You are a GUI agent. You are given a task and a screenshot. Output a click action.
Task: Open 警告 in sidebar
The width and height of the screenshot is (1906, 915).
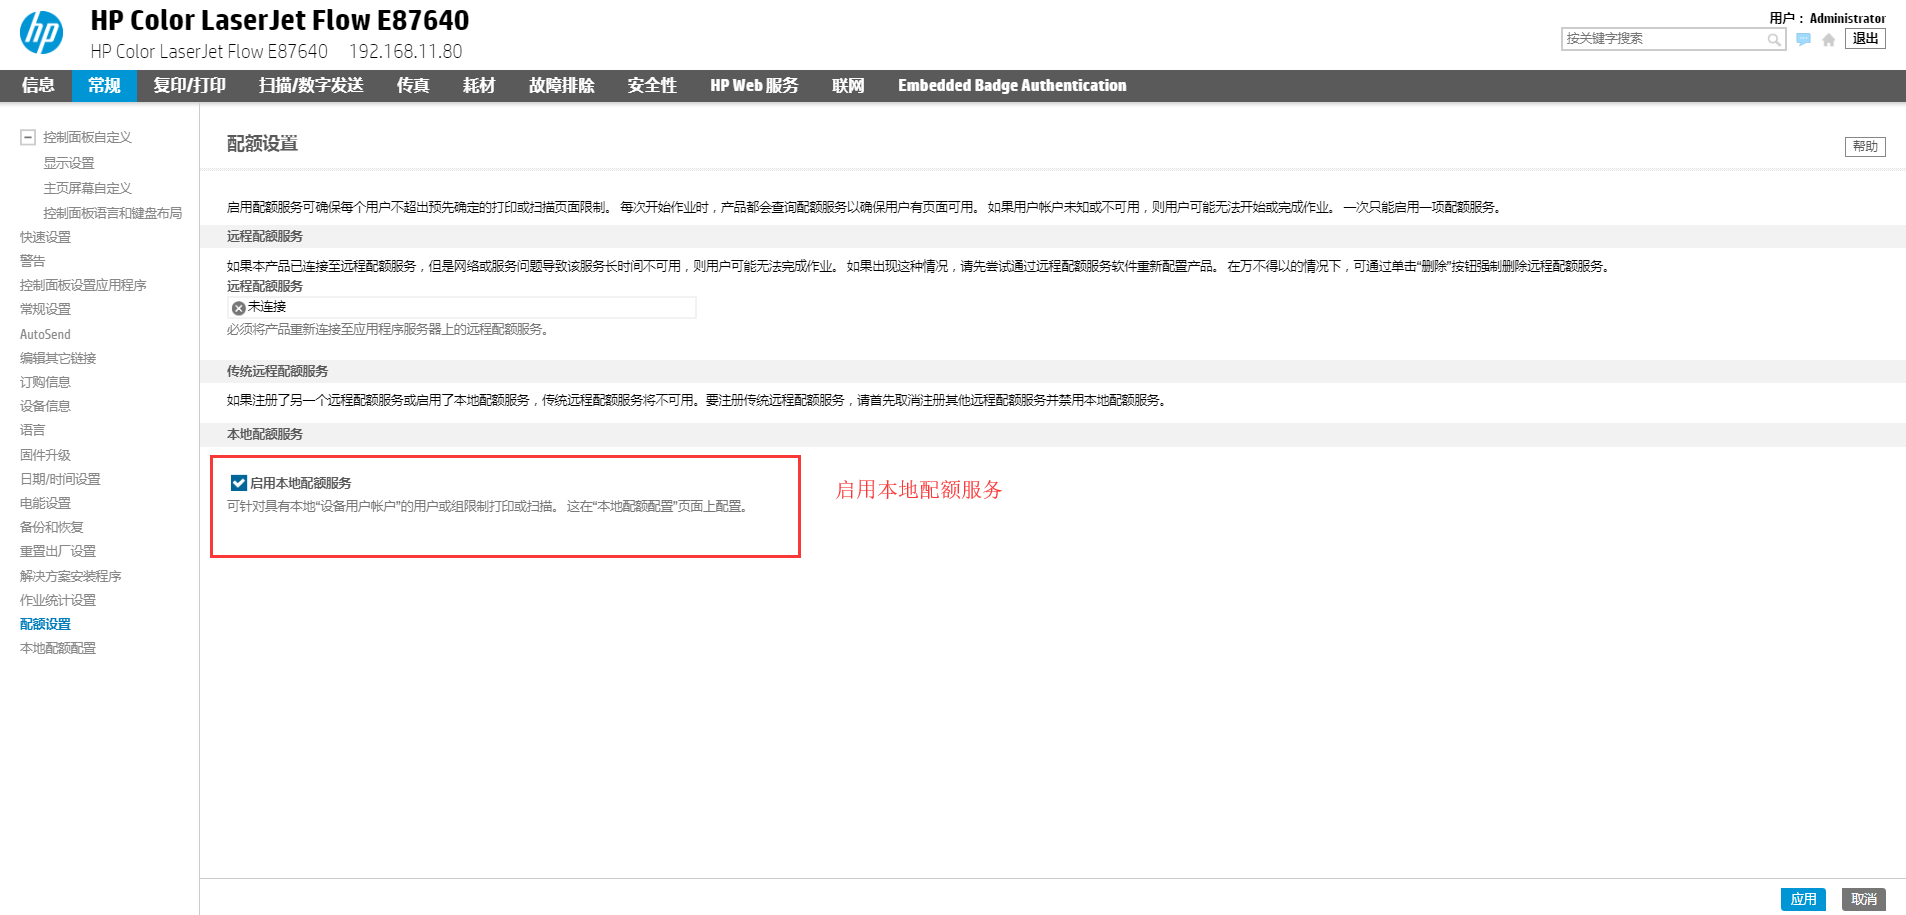32,261
